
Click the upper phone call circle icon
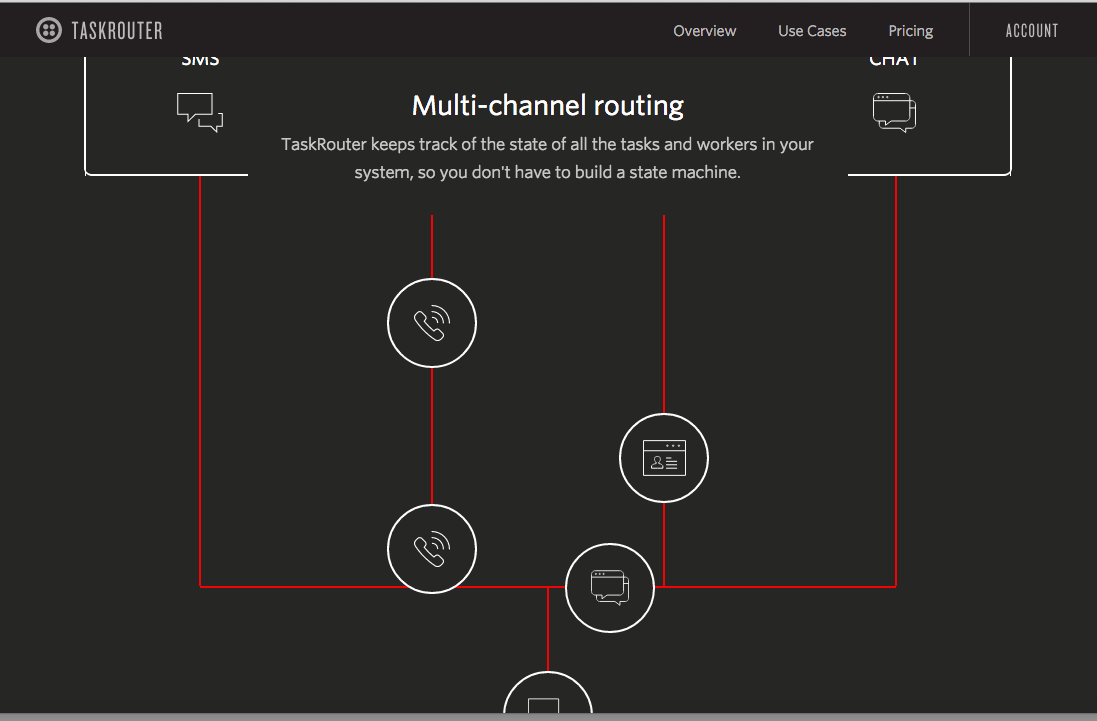[x=432, y=323]
